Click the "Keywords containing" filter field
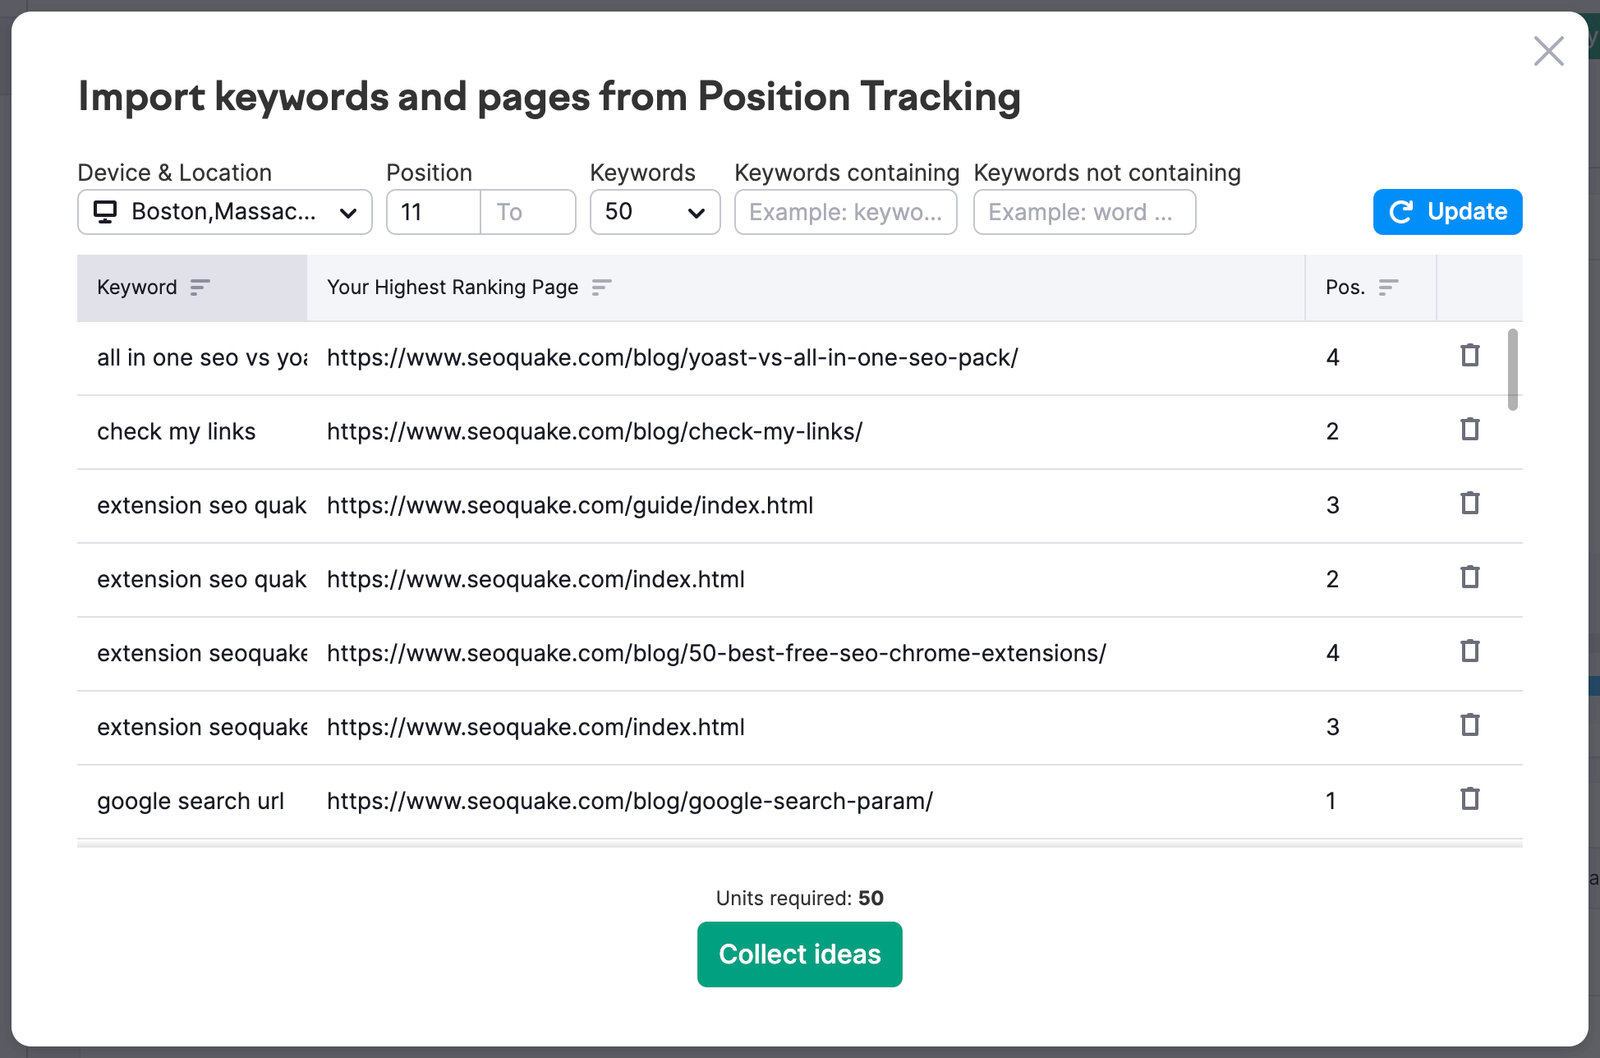This screenshot has height=1058, width=1600. (845, 212)
